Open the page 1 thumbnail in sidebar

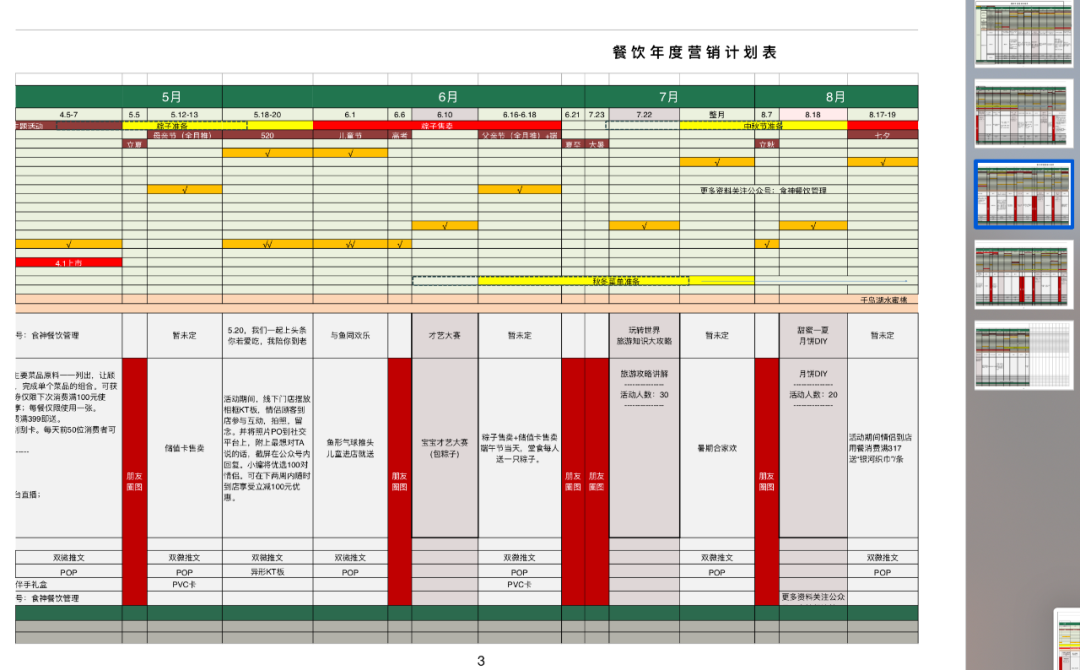point(1024,34)
